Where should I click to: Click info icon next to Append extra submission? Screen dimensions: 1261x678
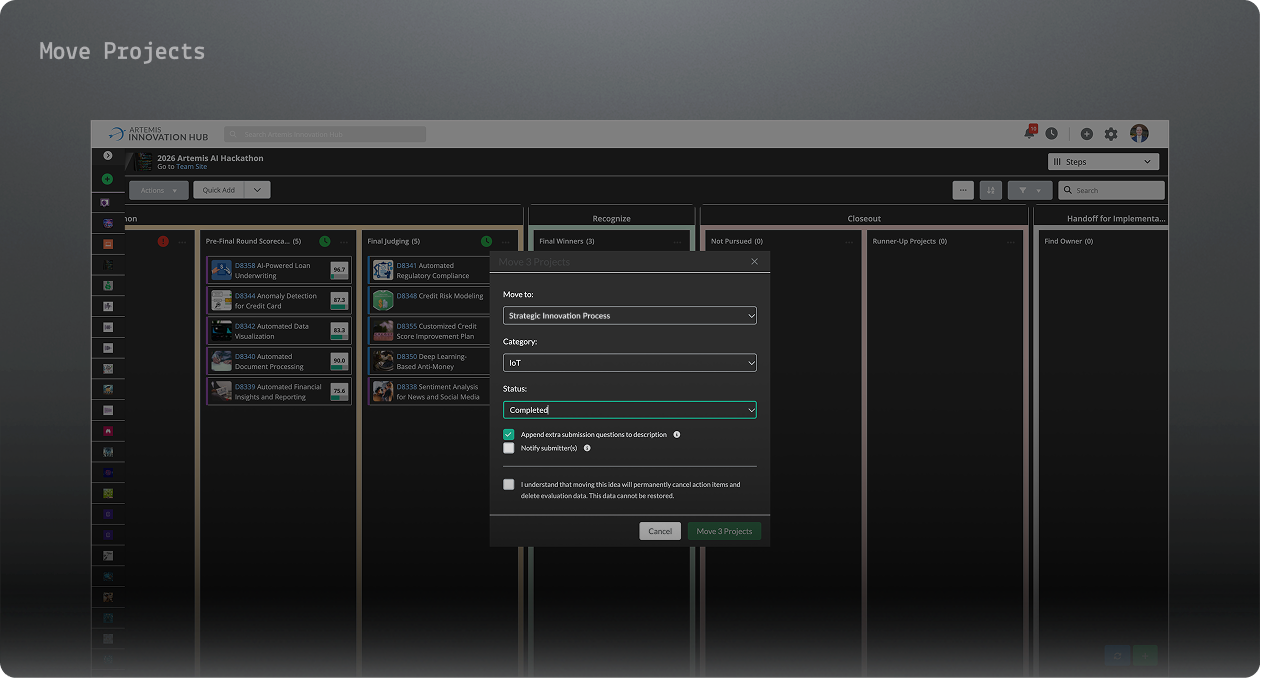point(677,435)
